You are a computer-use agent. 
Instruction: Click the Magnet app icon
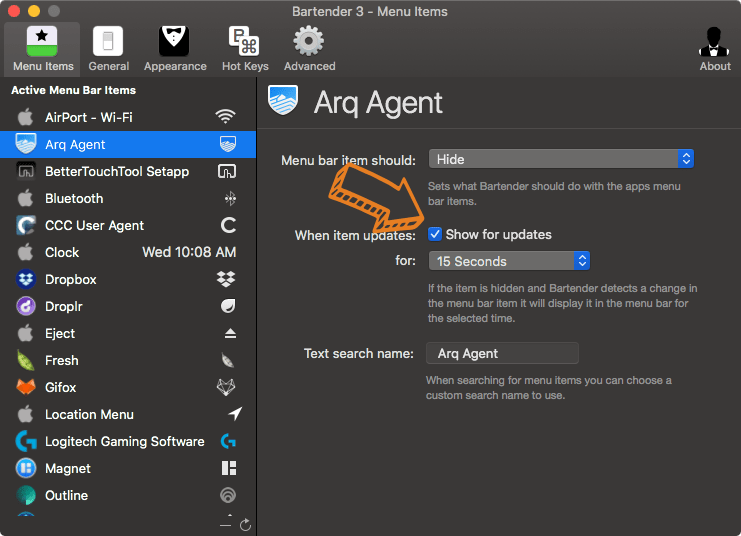26,468
